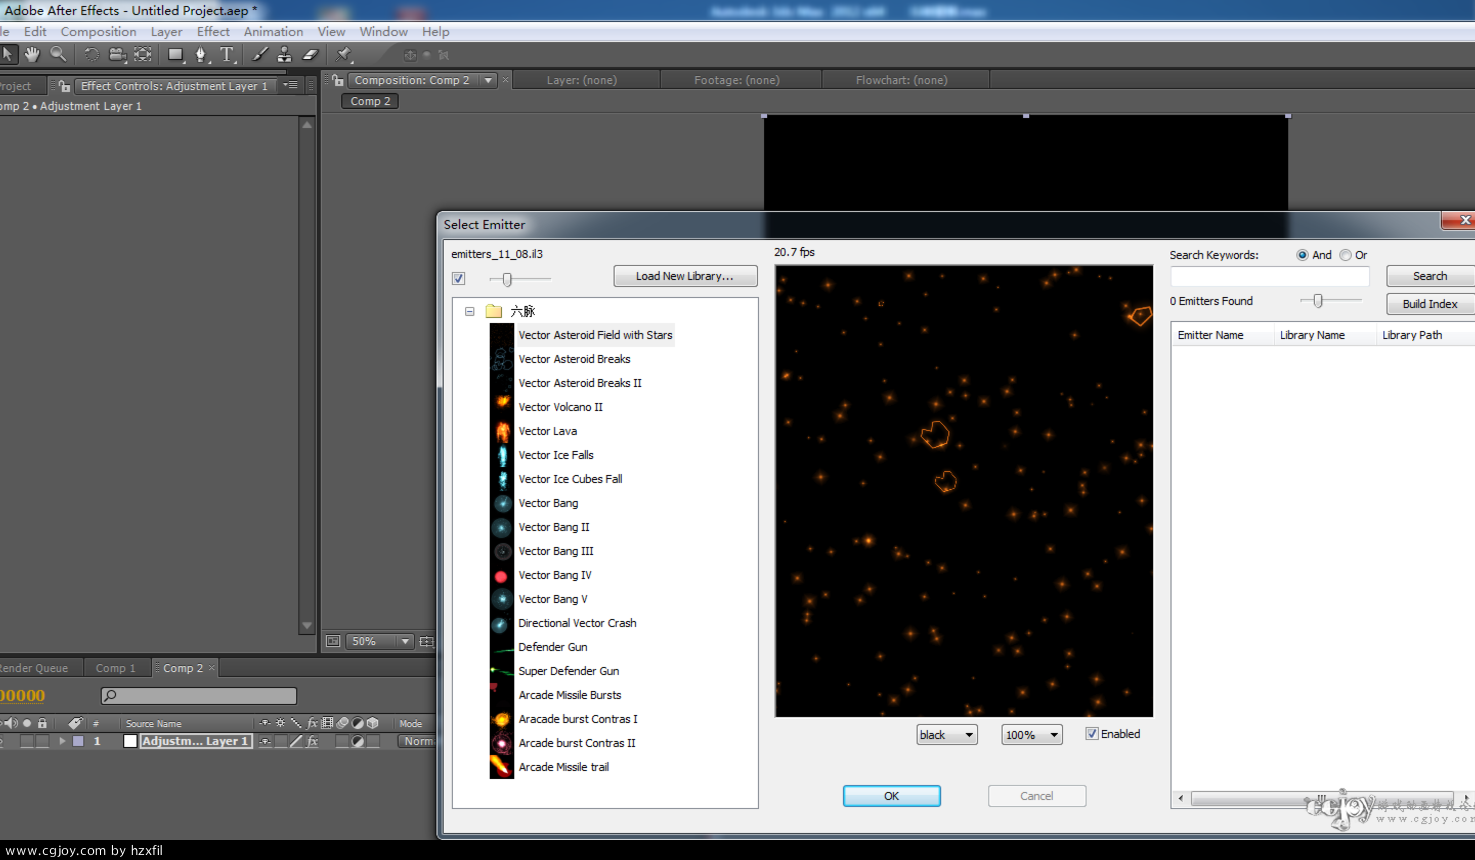Viewport: 1475px width, 860px height.
Task: Click the audio speaker column icon
Action: pyautogui.click(x=11, y=723)
